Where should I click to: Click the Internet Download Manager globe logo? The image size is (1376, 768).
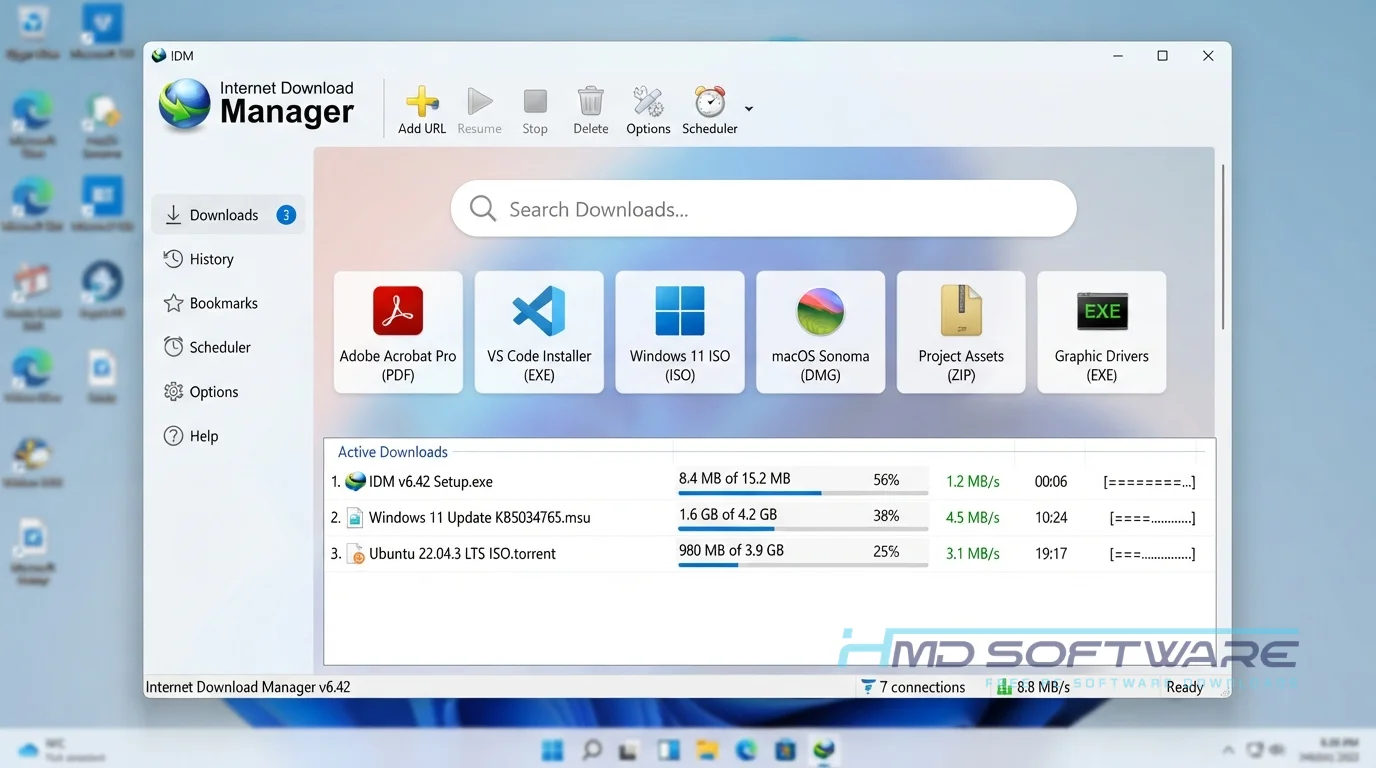coord(185,105)
